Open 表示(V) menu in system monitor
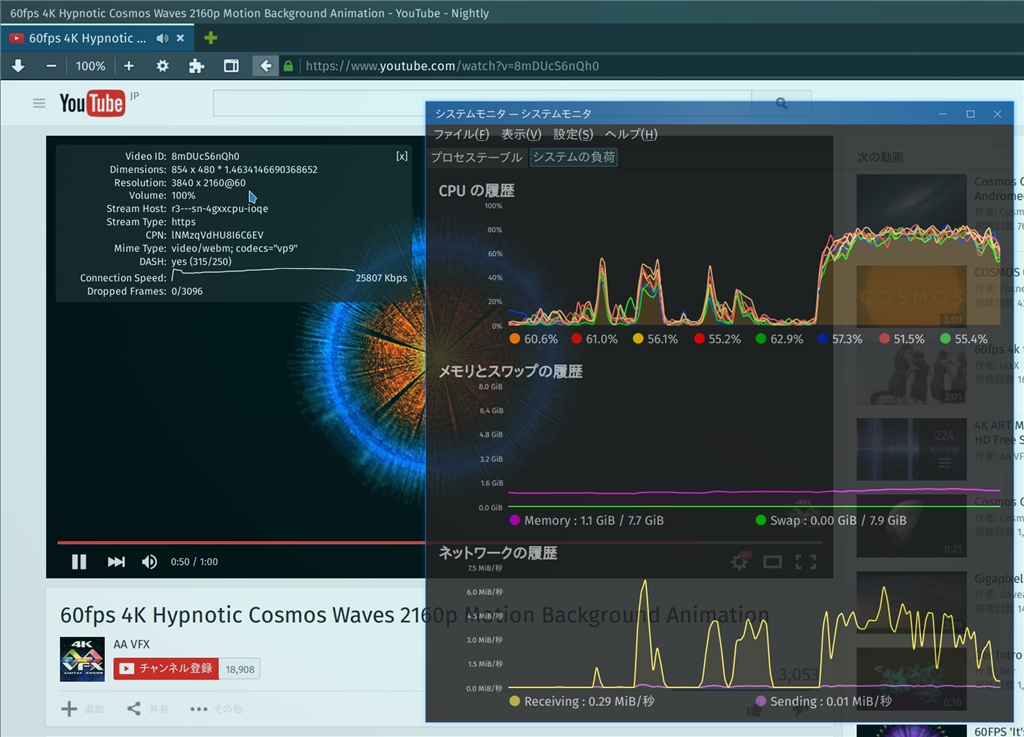This screenshot has height=737, width=1024. point(521,134)
